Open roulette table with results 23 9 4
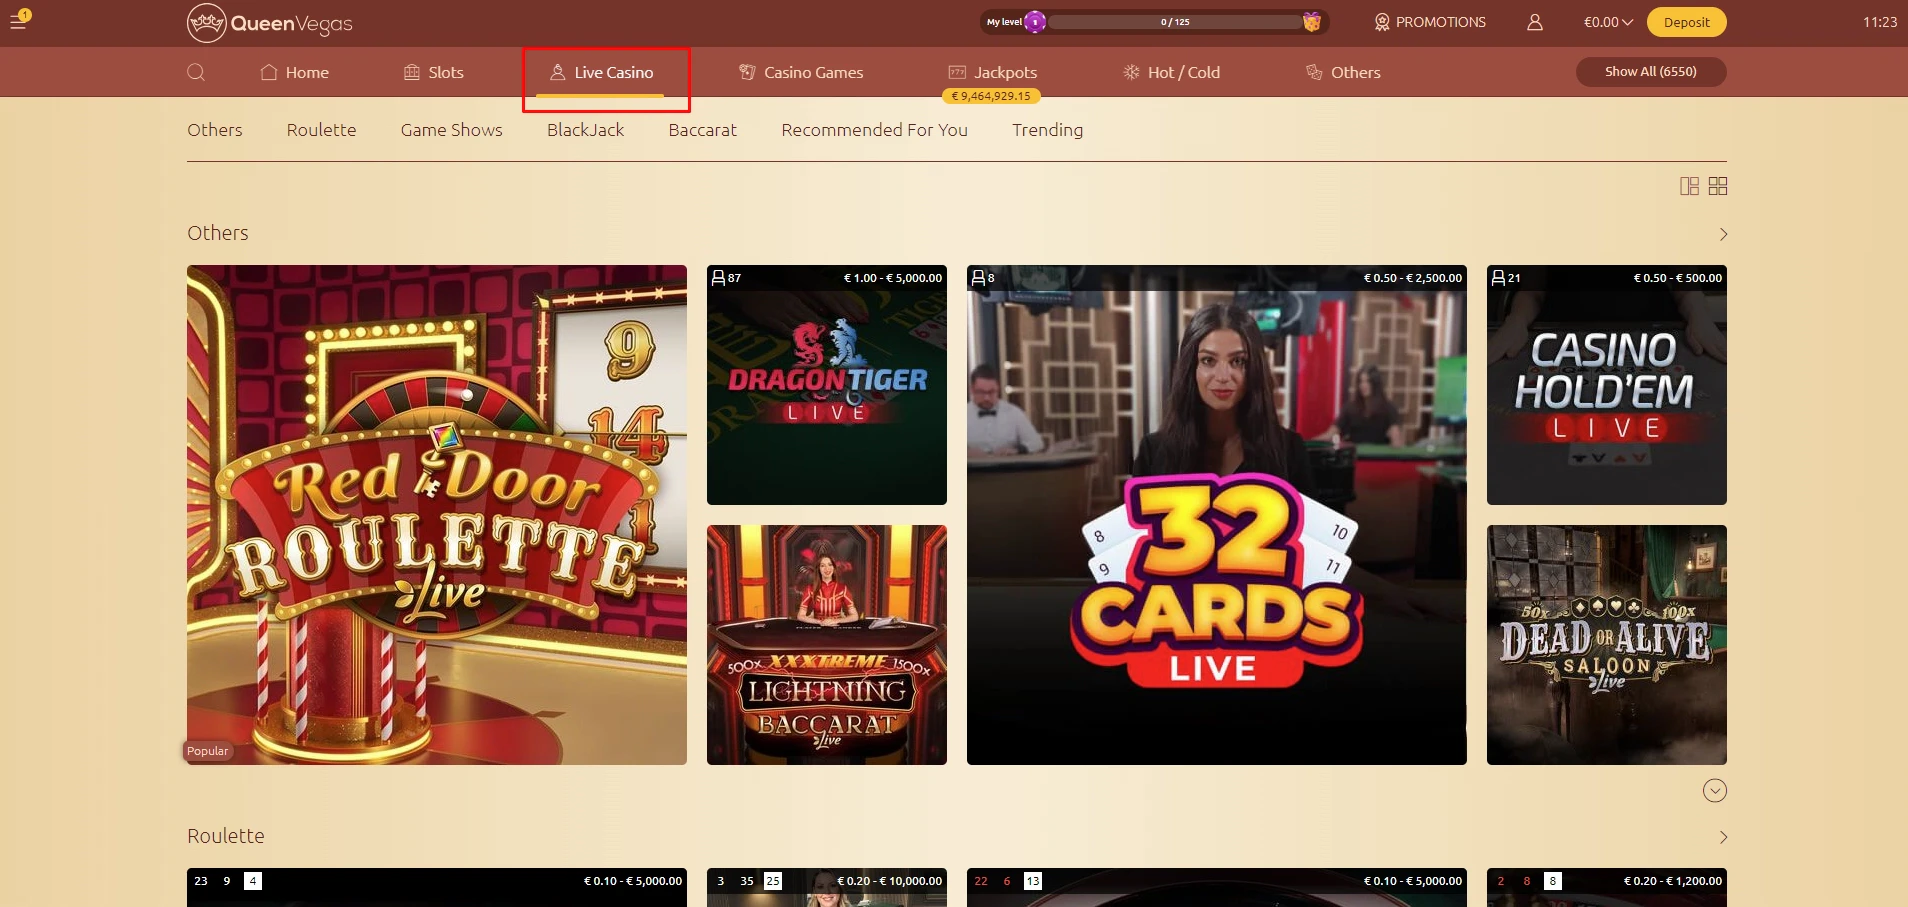The width and height of the screenshot is (1908, 907). (437, 887)
